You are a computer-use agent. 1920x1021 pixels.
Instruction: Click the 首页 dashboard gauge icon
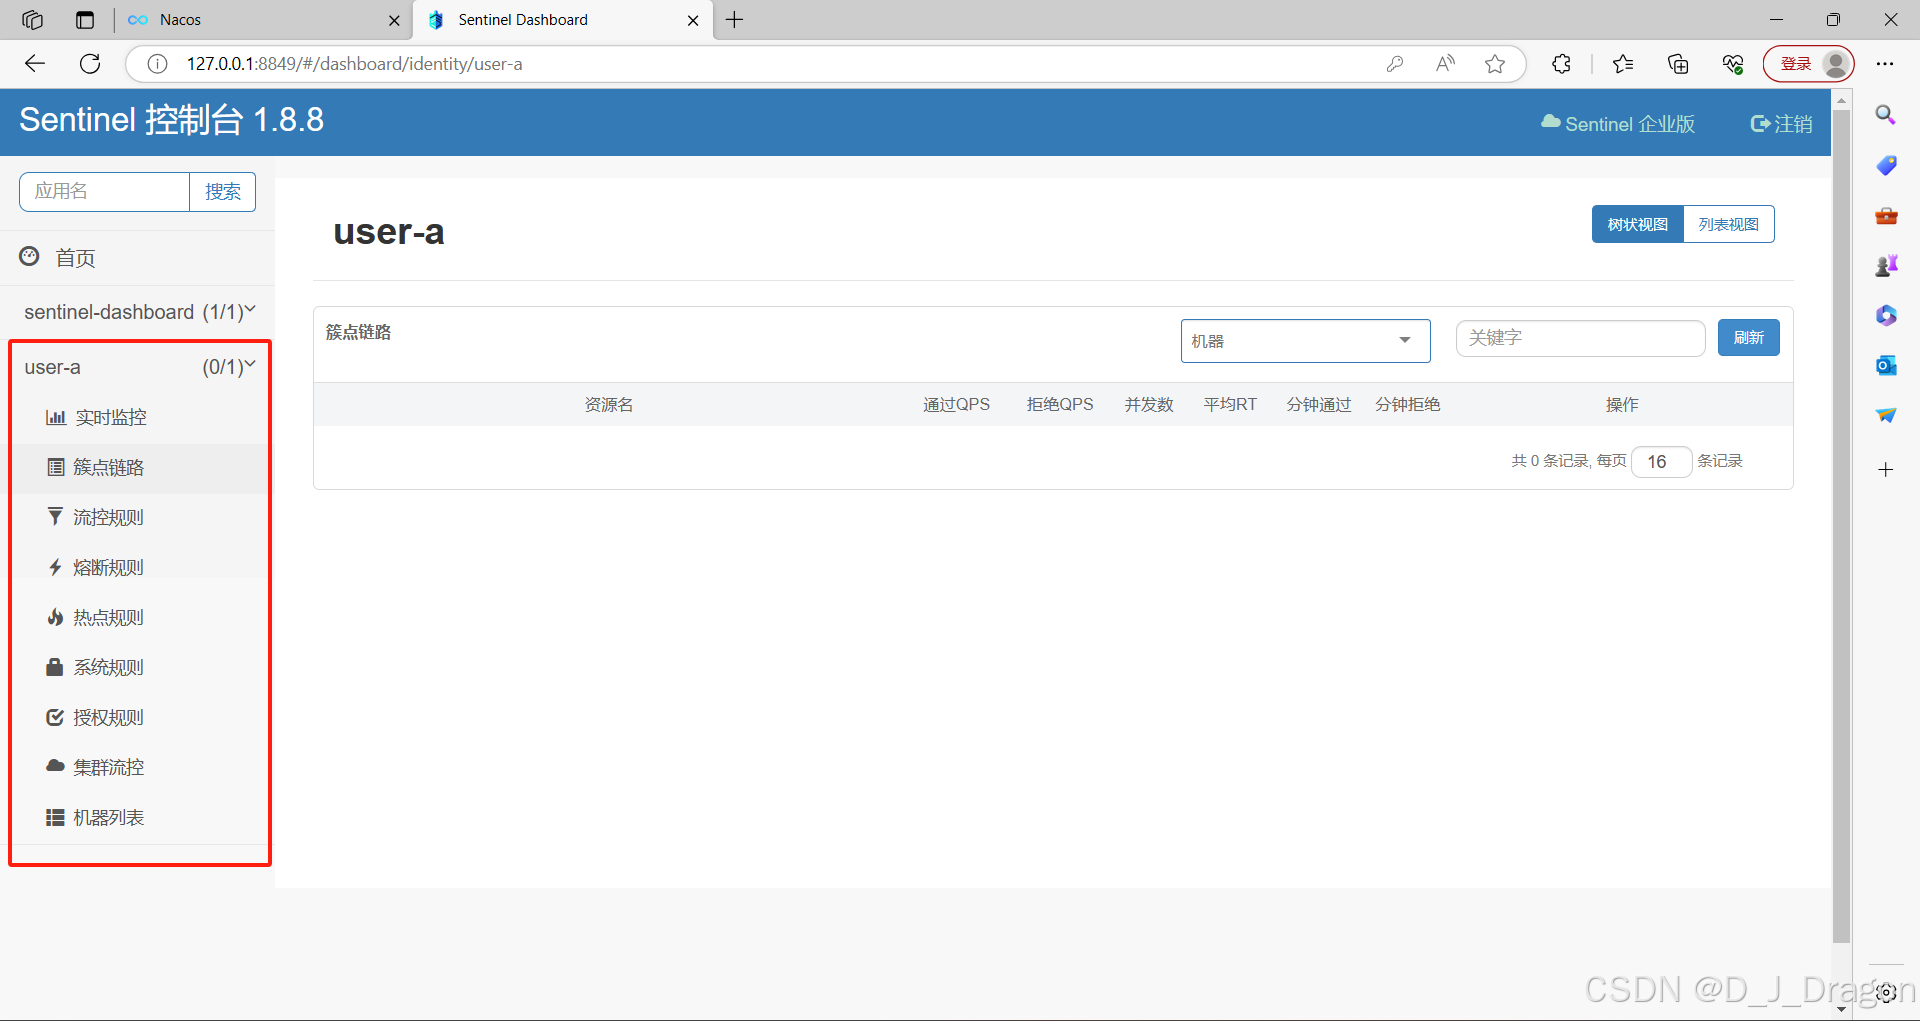(x=30, y=257)
